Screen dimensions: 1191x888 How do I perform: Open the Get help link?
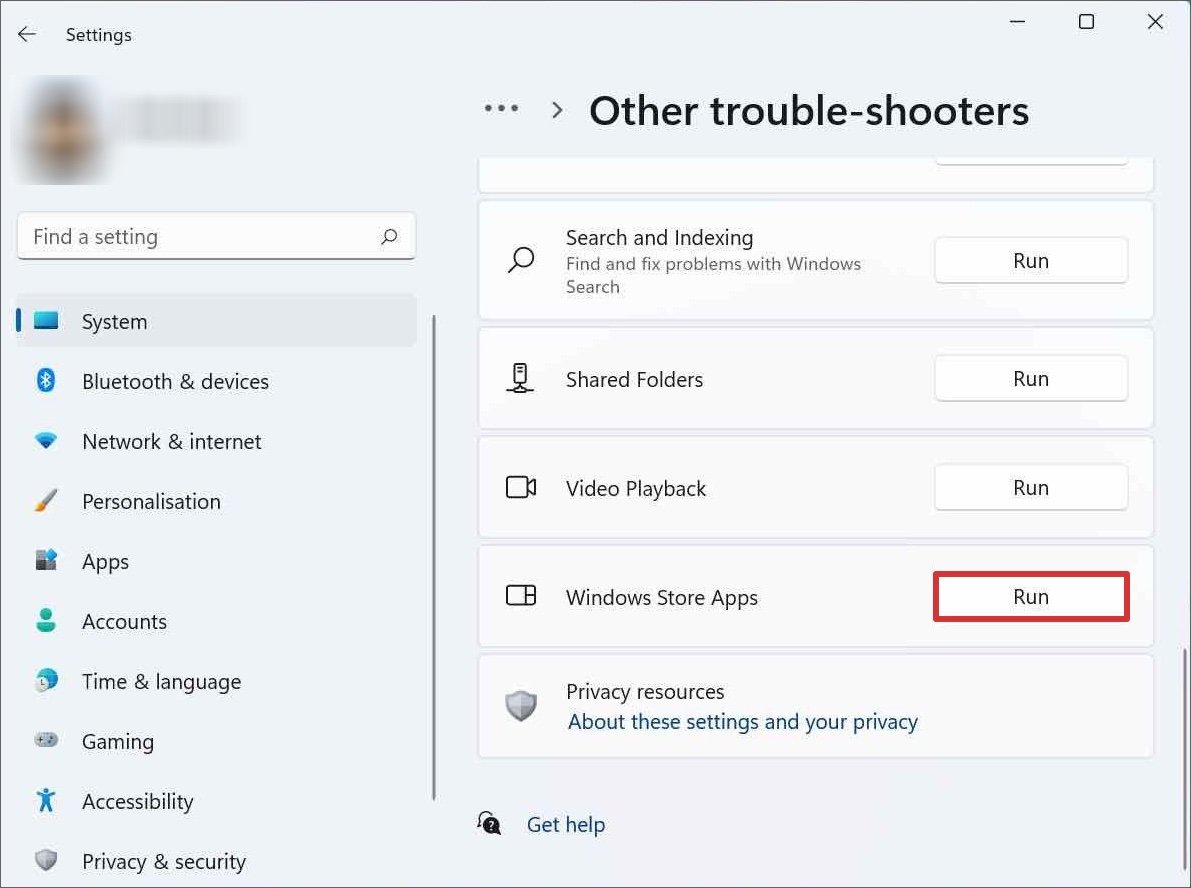pyautogui.click(x=566, y=824)
